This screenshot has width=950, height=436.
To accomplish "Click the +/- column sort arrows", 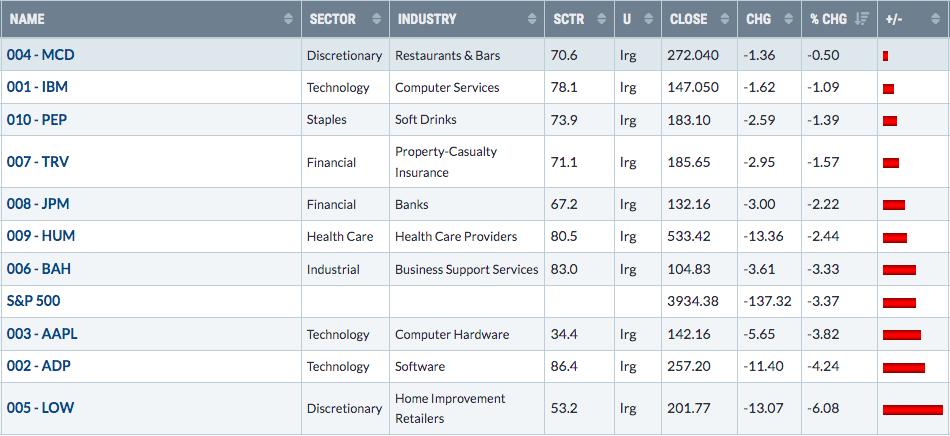I will click(935, 19).
